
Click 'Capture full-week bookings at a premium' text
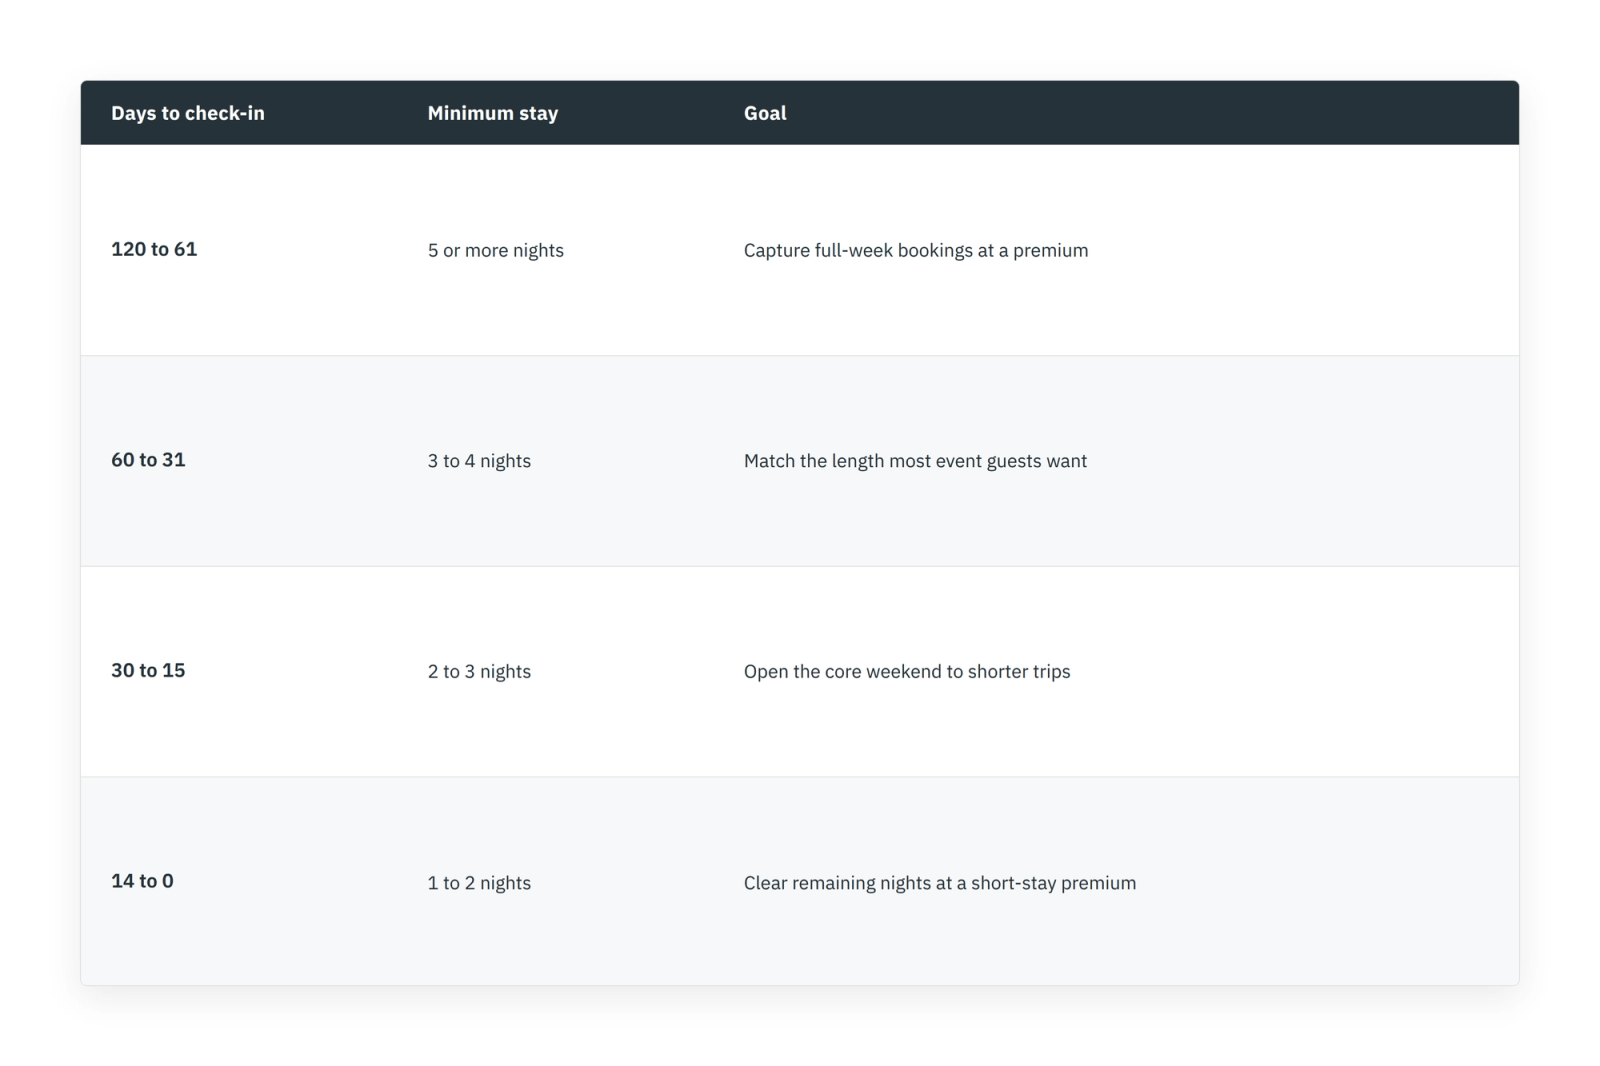916,250
